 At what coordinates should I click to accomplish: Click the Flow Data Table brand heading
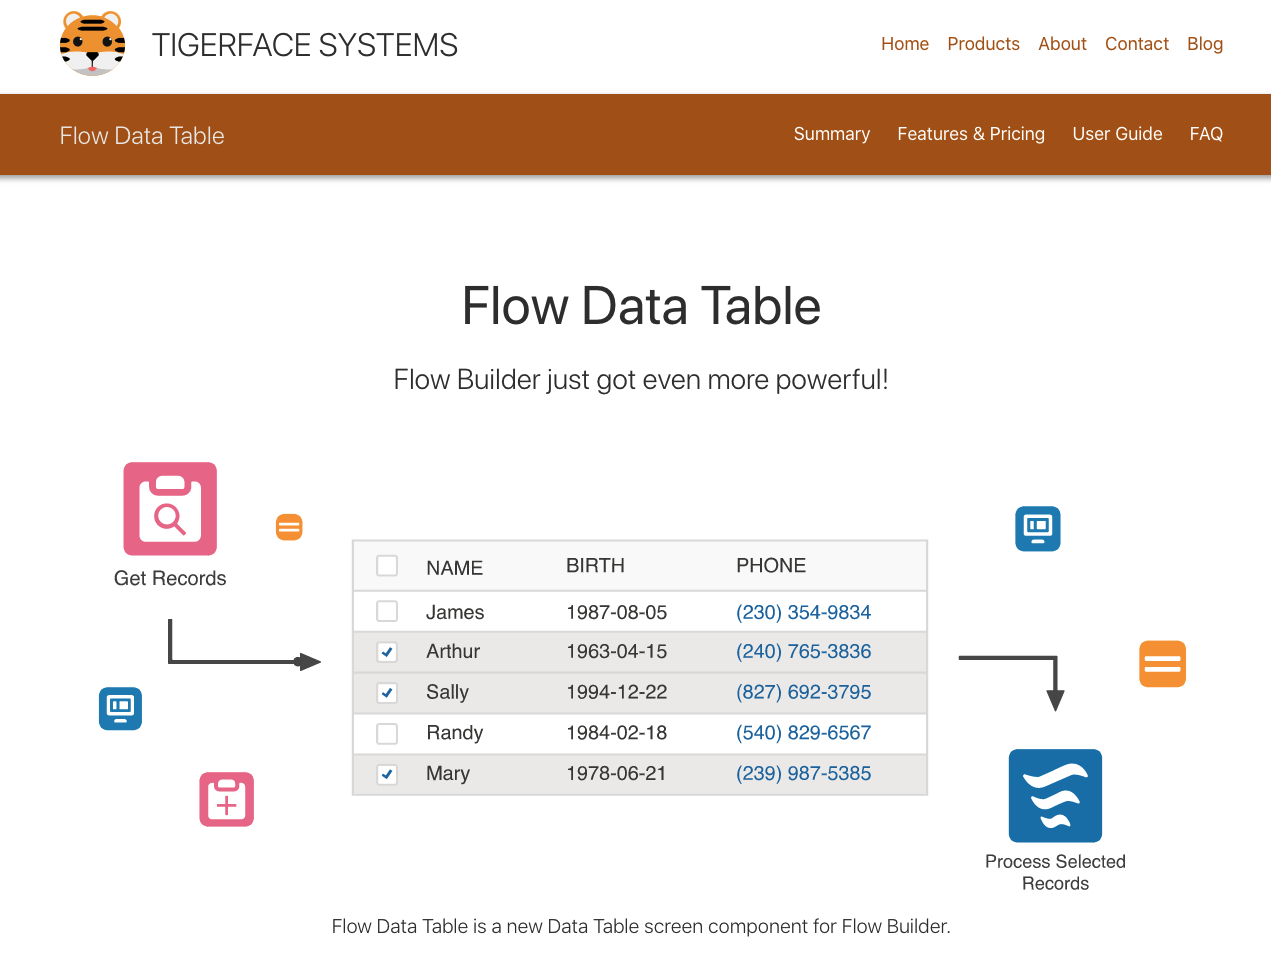(141, 135)
